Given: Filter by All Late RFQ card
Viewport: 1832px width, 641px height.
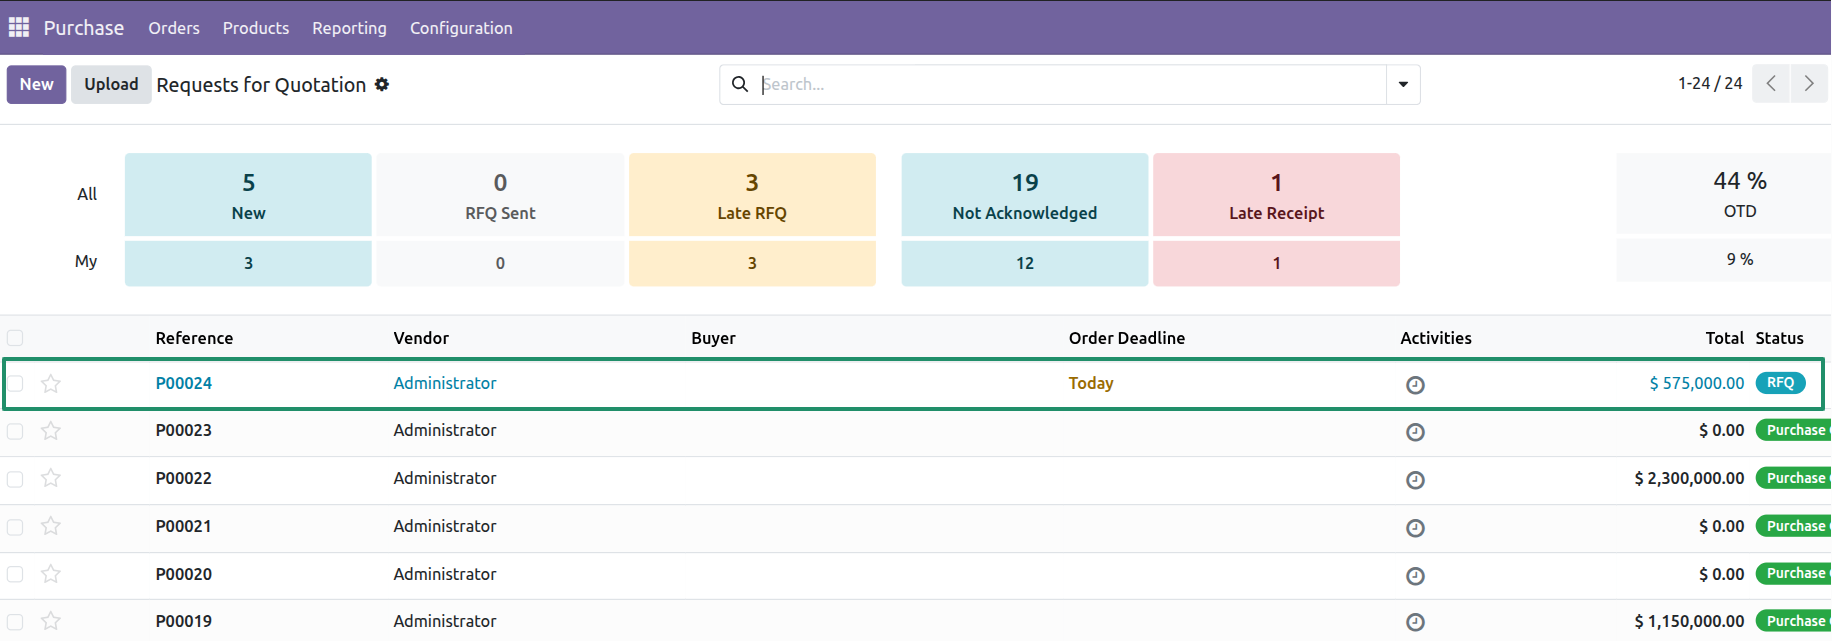Looking at the screenshot, I should coord(752,195).
